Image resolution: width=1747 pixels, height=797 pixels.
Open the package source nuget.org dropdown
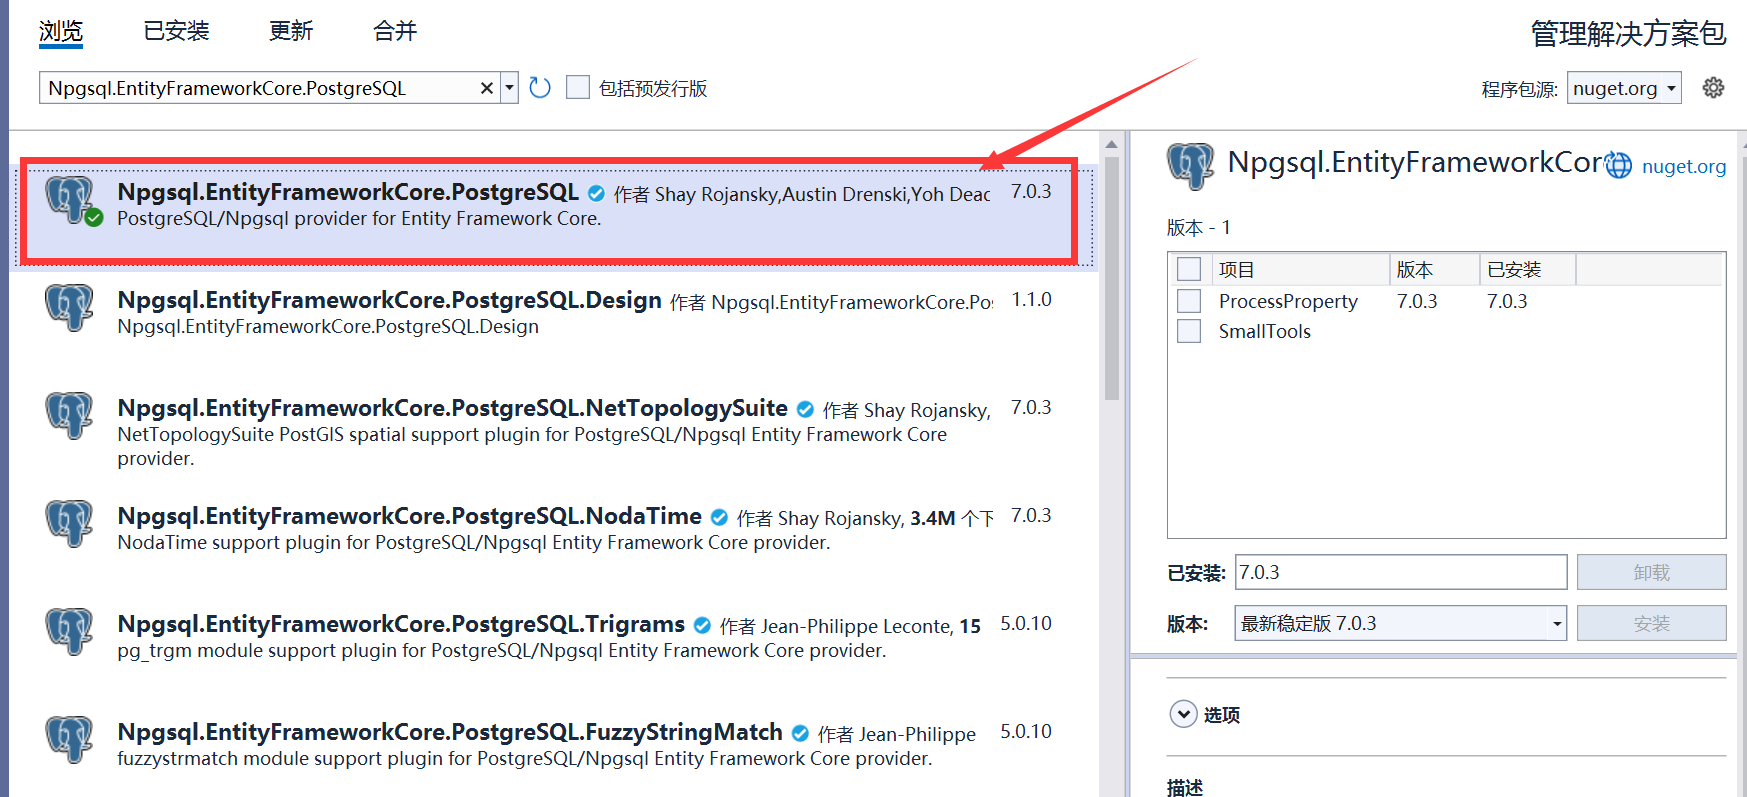tap(1624, 88)
